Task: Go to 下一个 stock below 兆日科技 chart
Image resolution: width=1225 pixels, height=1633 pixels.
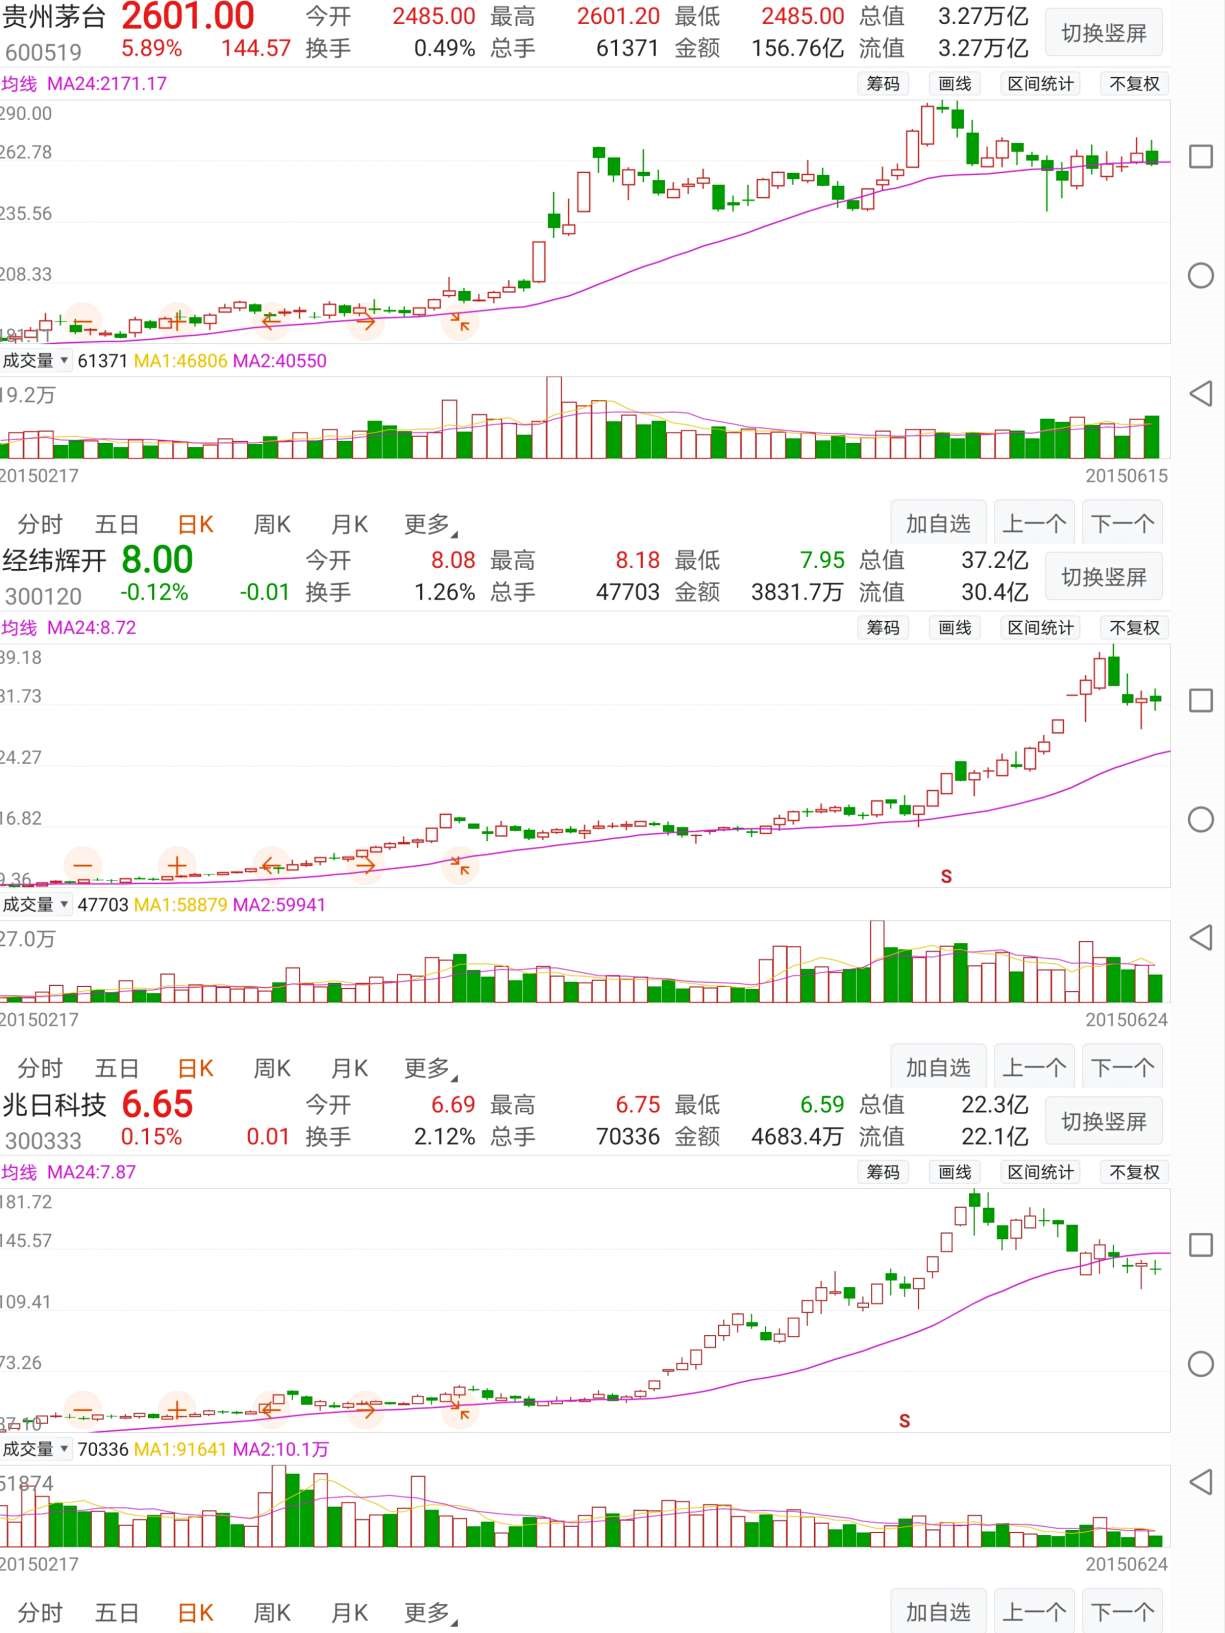Action: [x=1122, y=1611]
